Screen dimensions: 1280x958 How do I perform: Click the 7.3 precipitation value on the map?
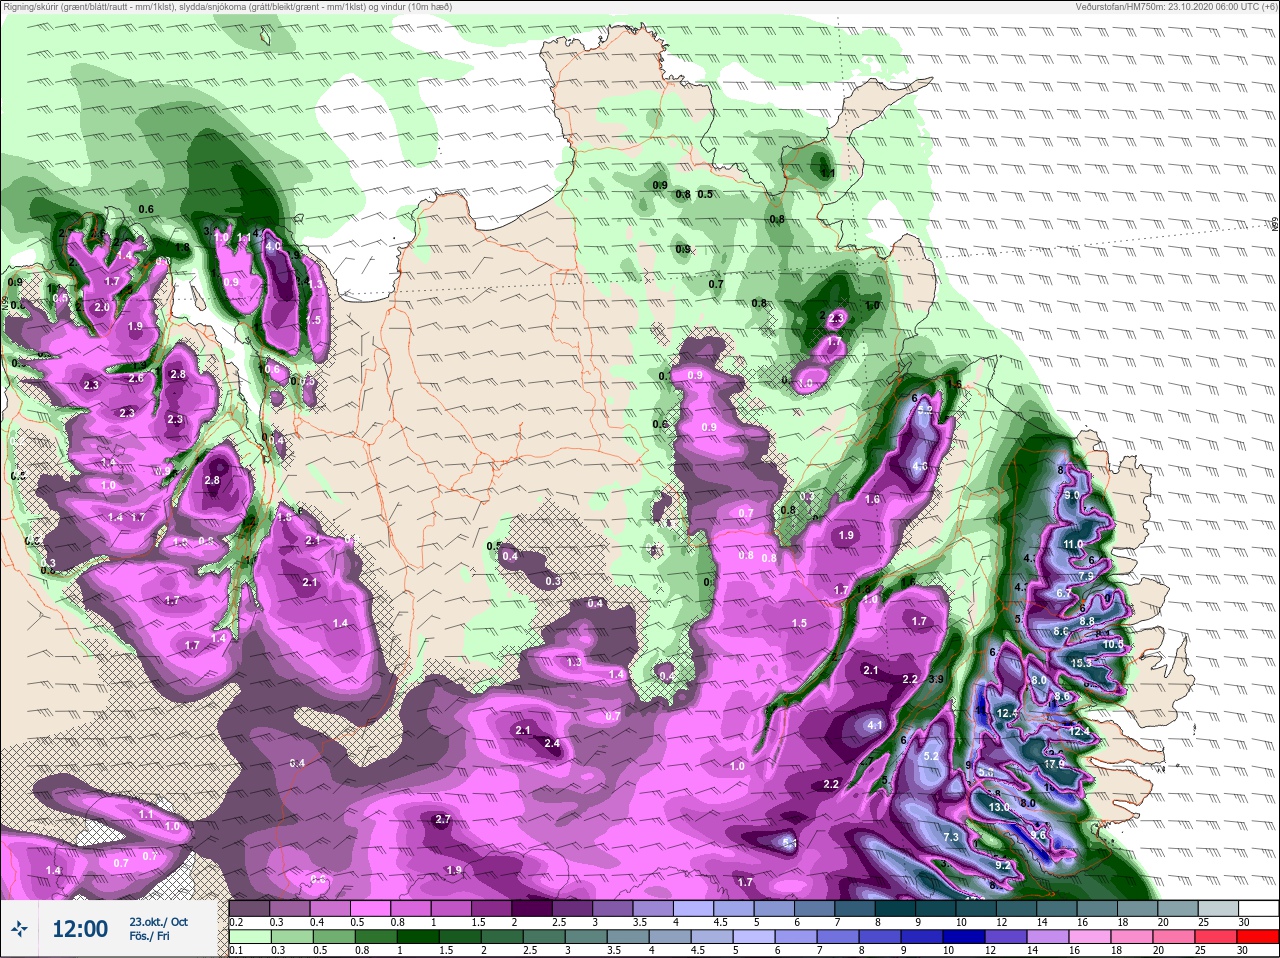coord(951,837)
